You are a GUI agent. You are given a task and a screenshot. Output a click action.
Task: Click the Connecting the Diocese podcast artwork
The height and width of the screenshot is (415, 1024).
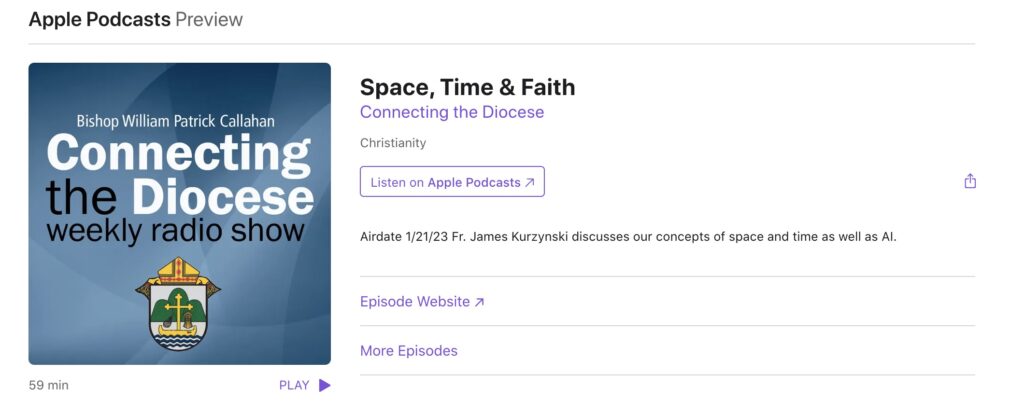(x=180, y=214)
